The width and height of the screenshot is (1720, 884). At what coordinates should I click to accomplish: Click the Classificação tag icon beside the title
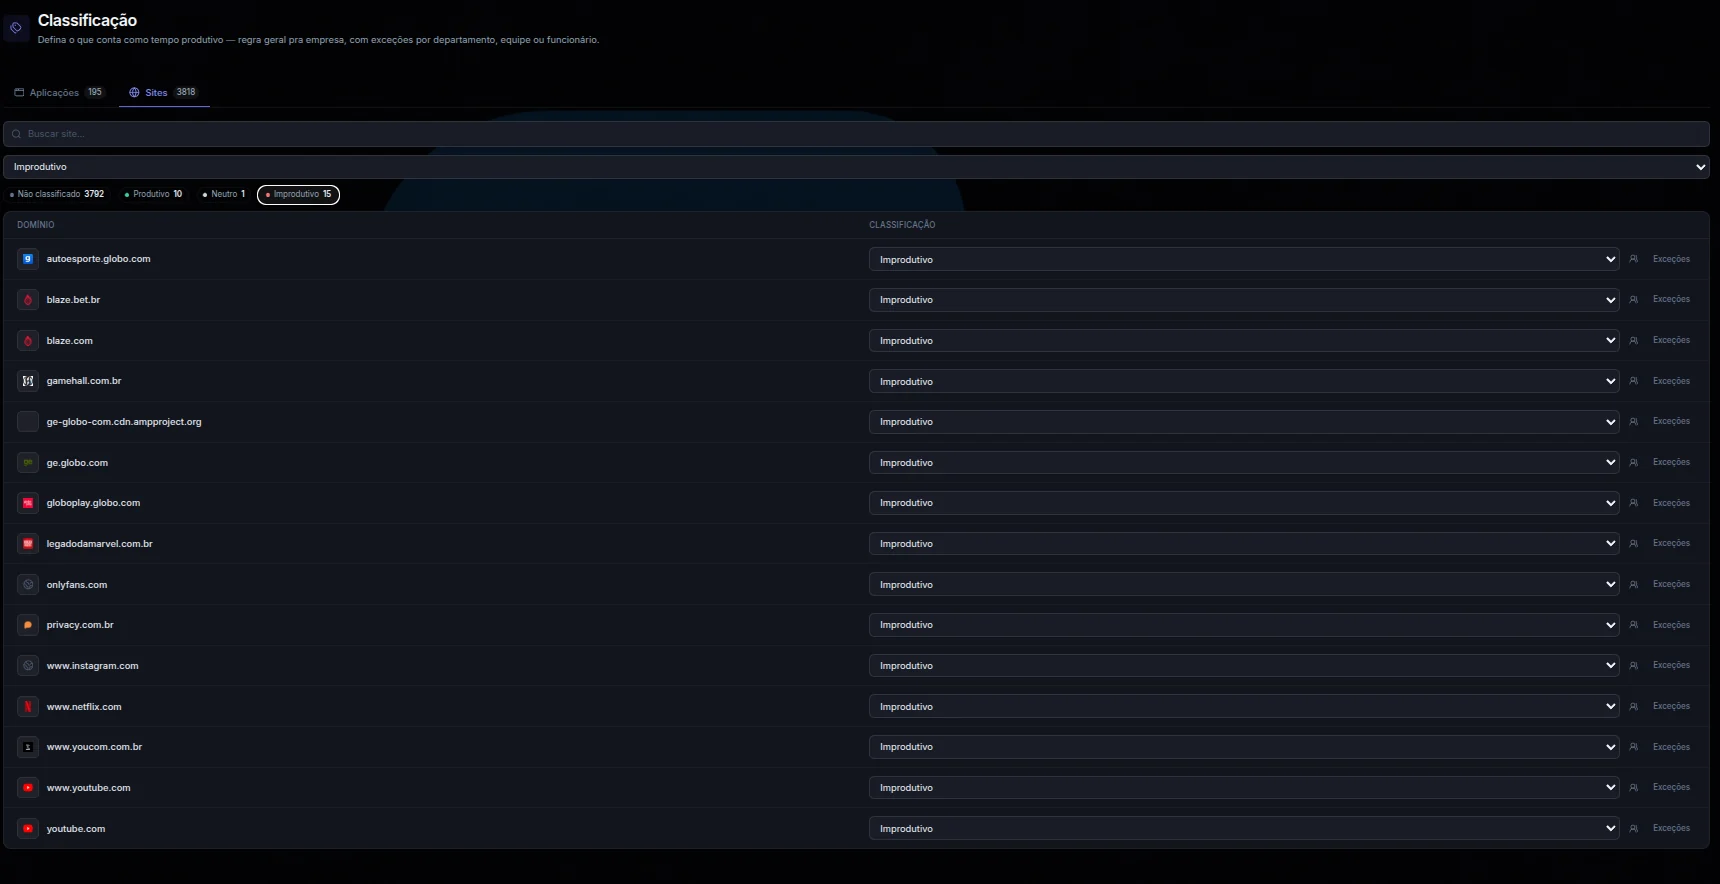tap(16, 28)
